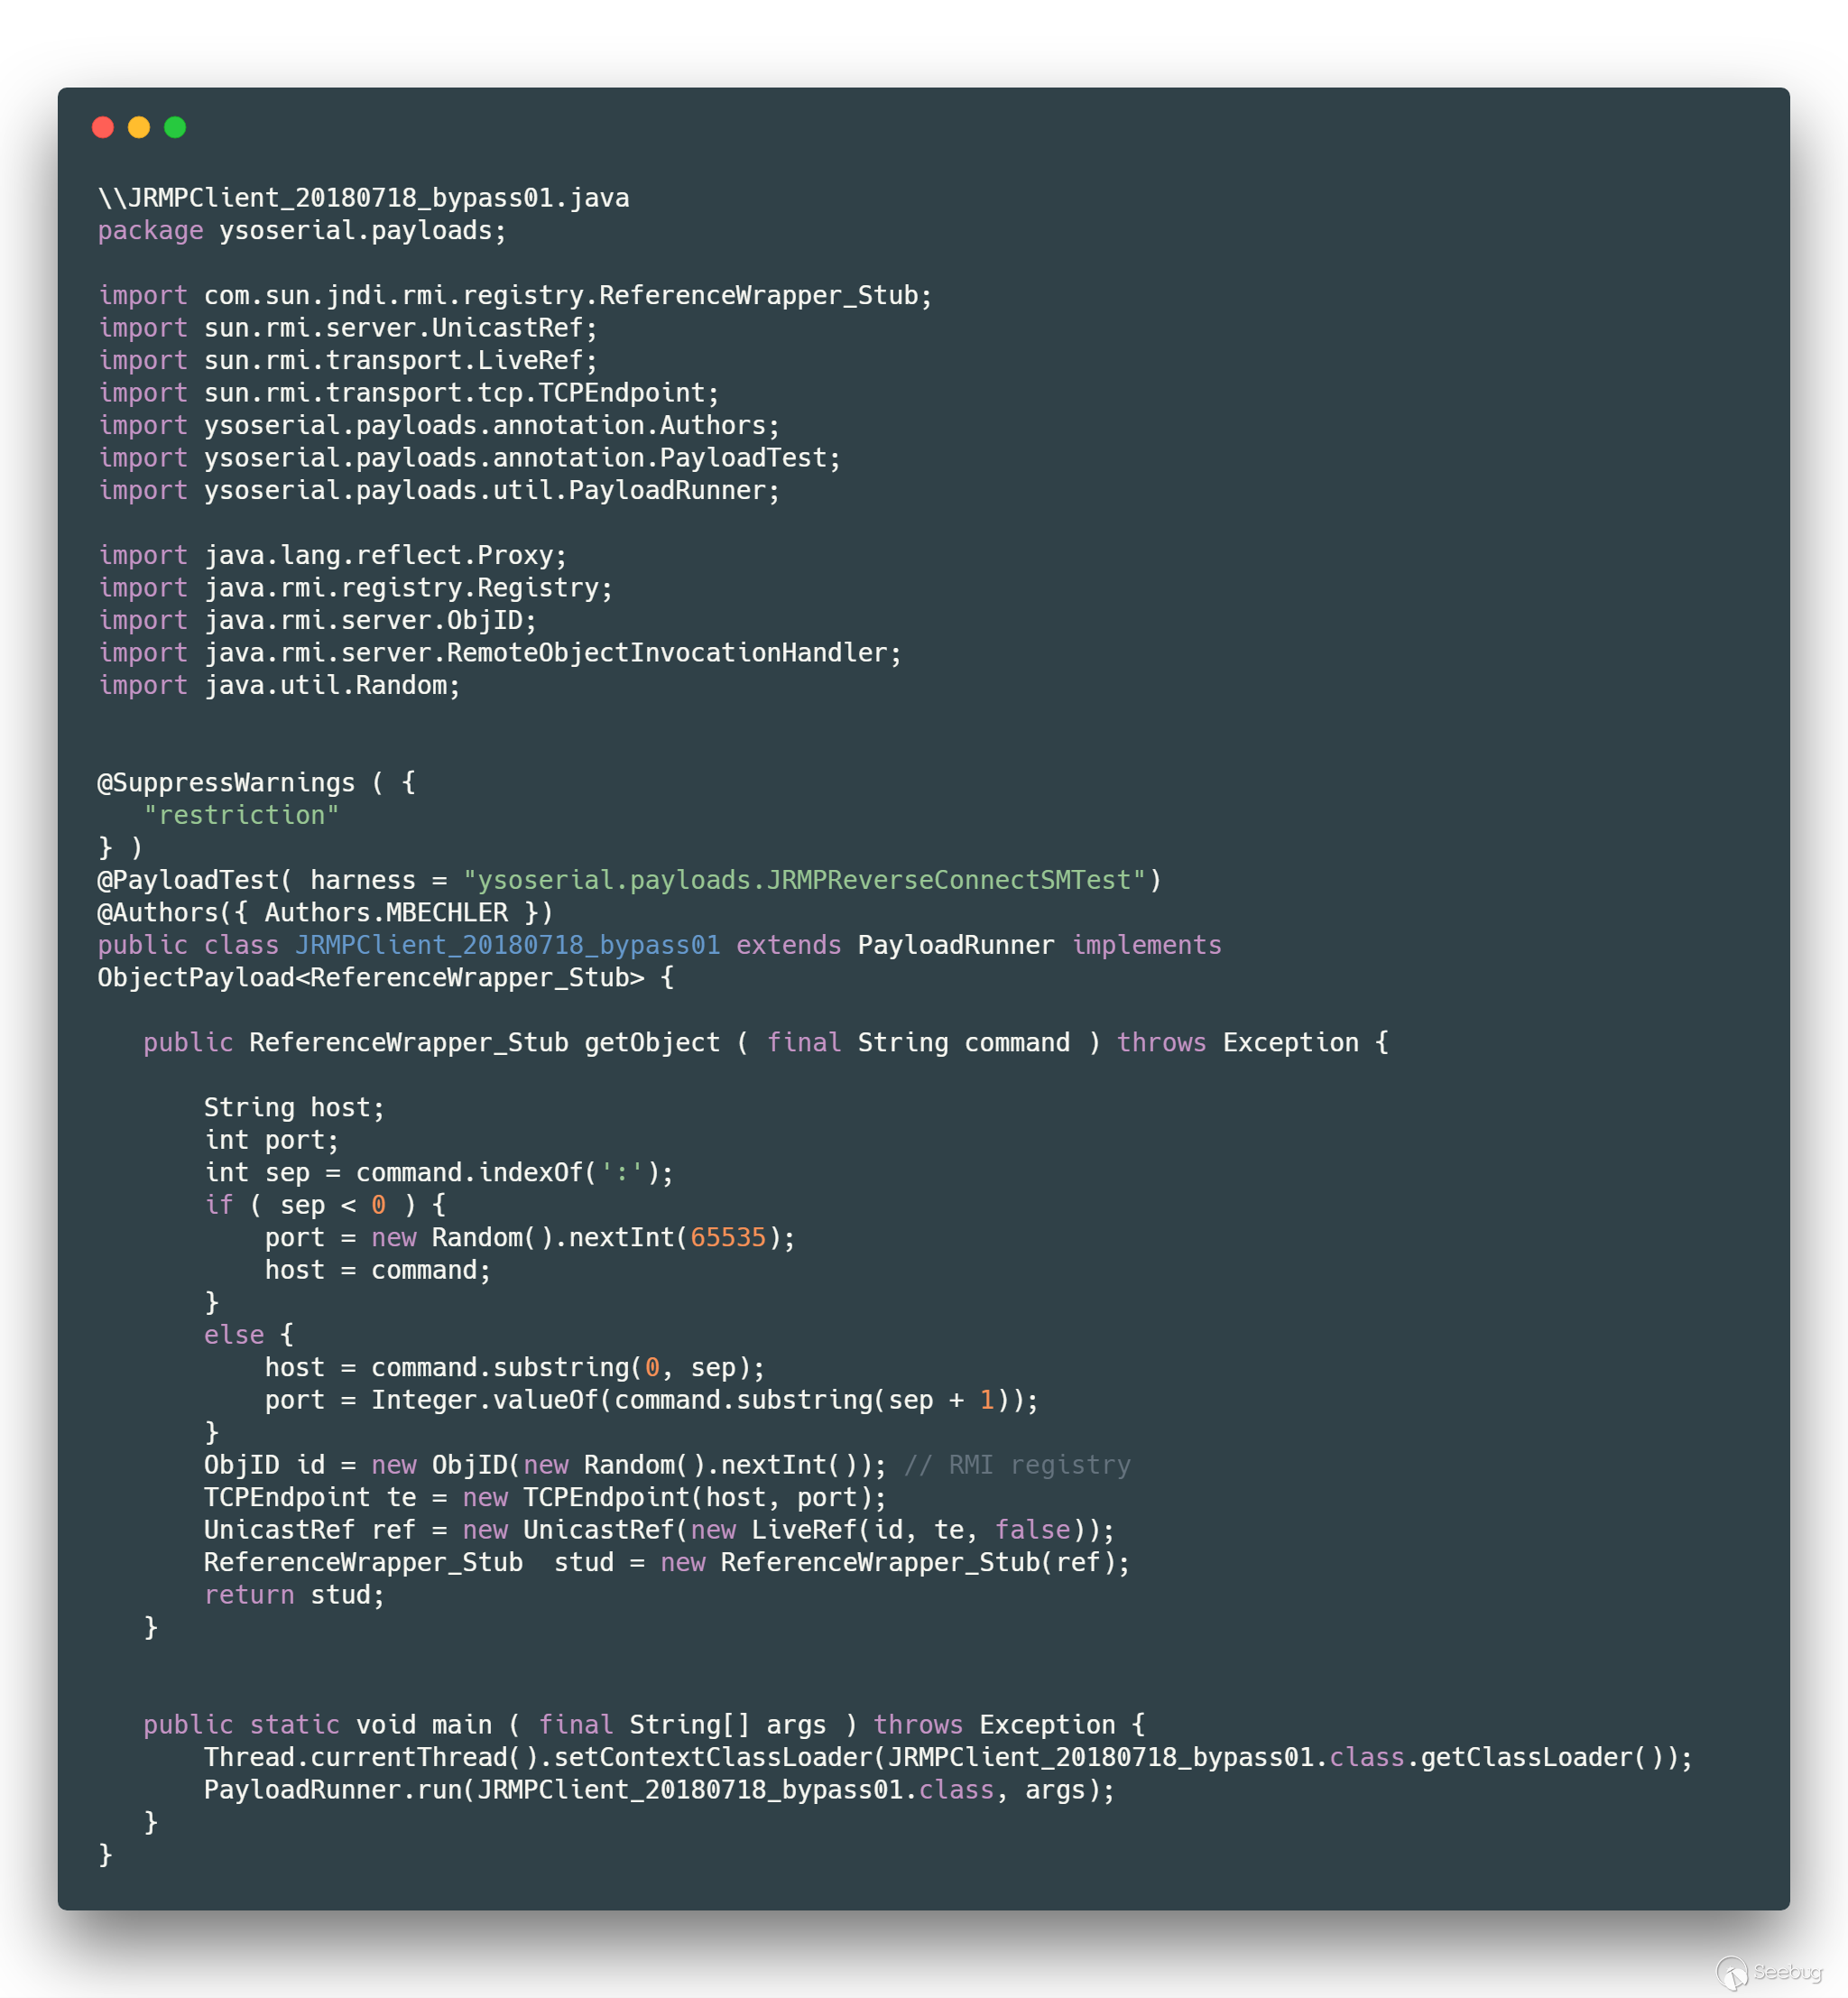Click the 'public static void main' signature
Image resolution: width=1848 pixels, height=1998 pixels.
645,1726
